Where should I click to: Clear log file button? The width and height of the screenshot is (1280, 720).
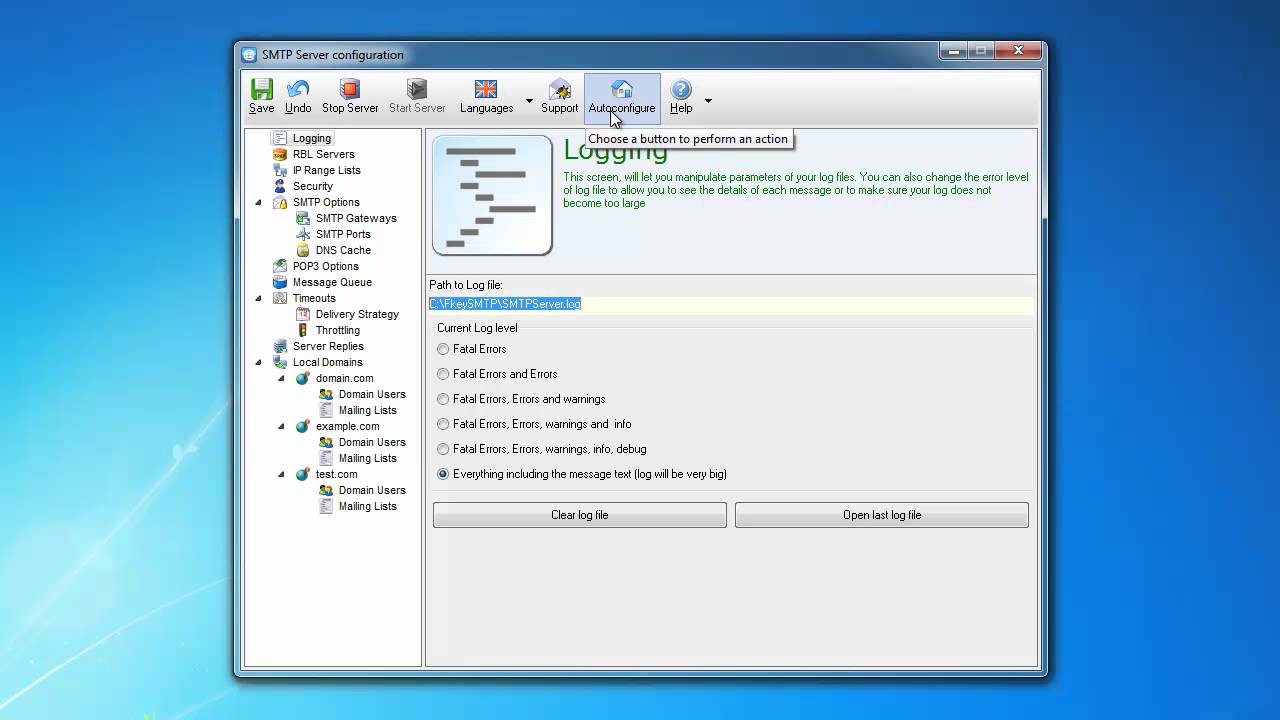[x=580, y=515]
